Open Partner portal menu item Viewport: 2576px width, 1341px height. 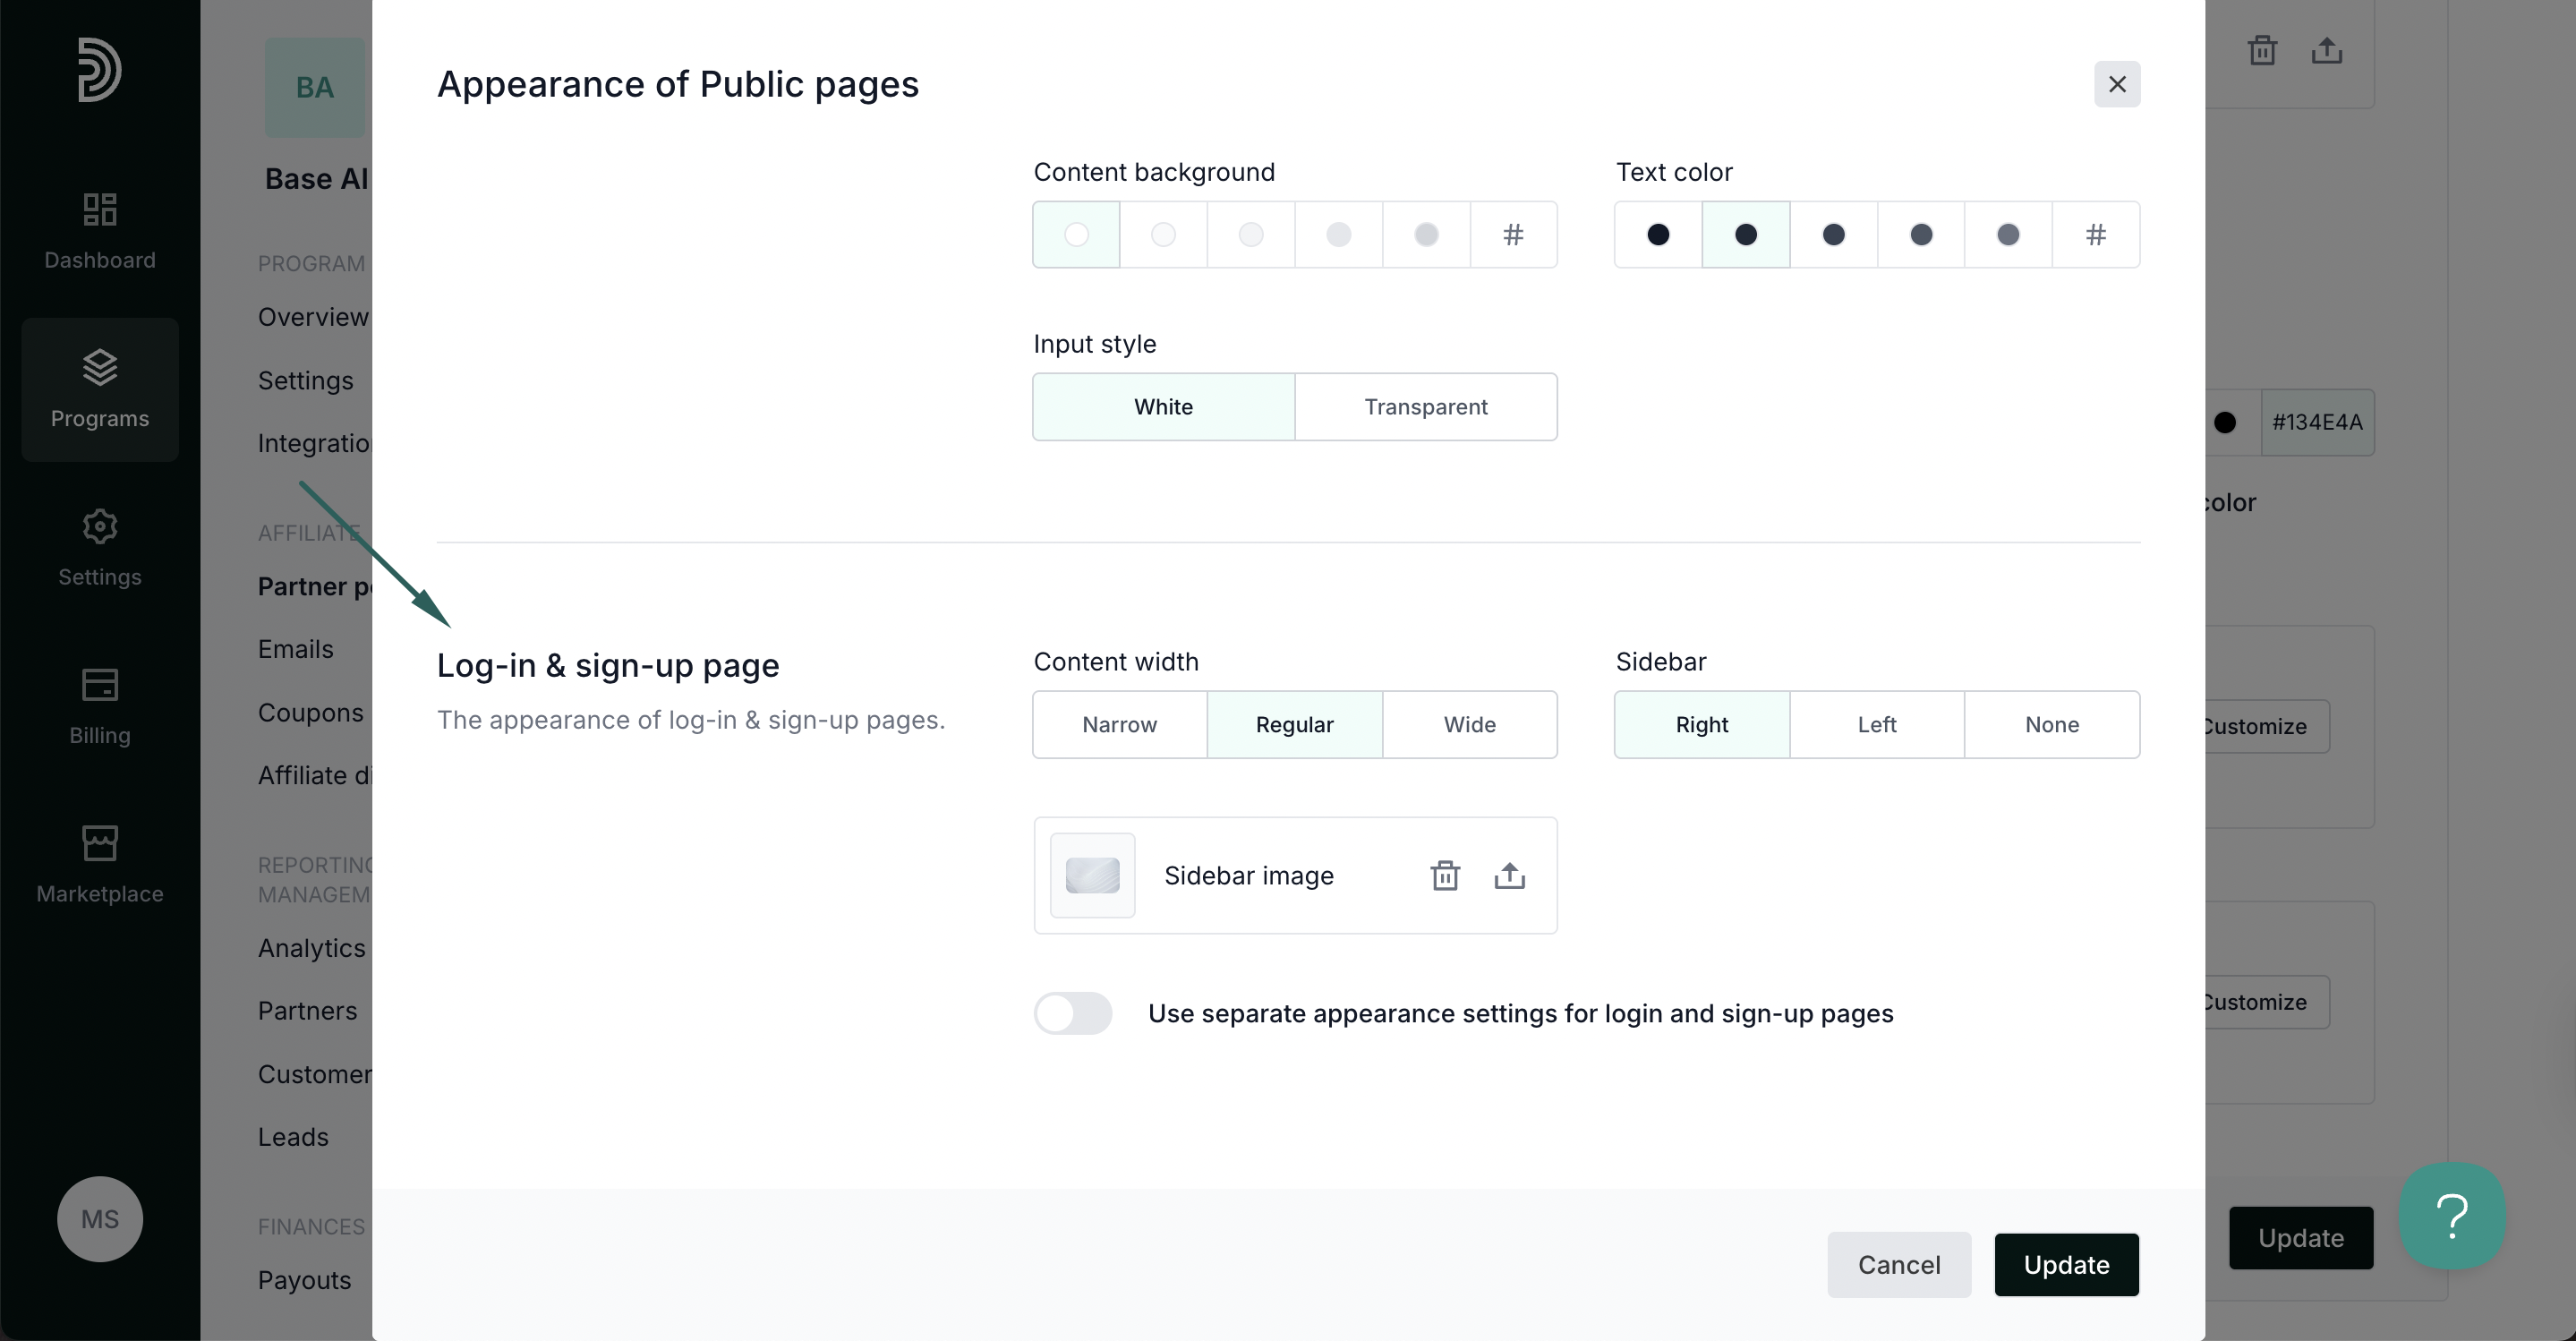point(314,586)
